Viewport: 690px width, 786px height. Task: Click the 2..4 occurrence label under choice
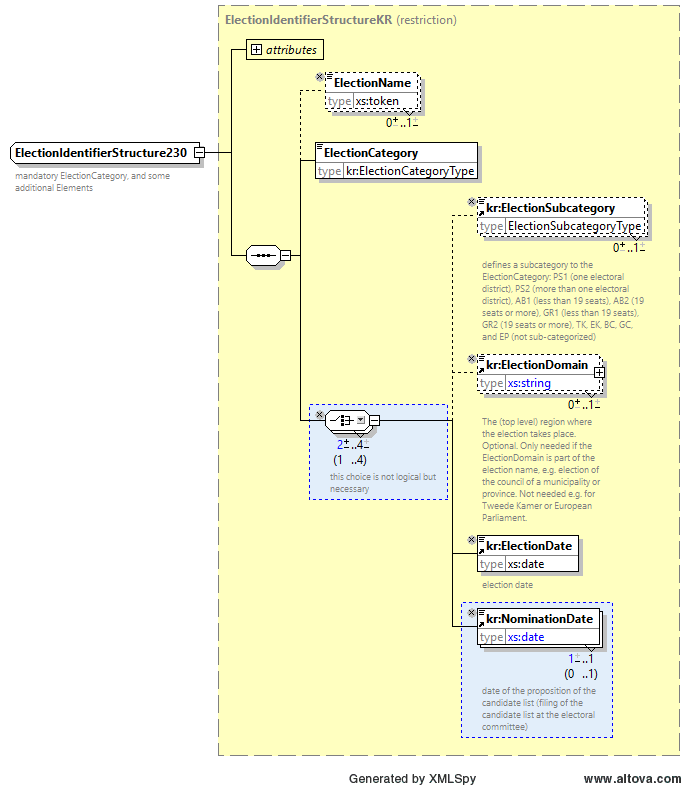(x=353, y=445)
